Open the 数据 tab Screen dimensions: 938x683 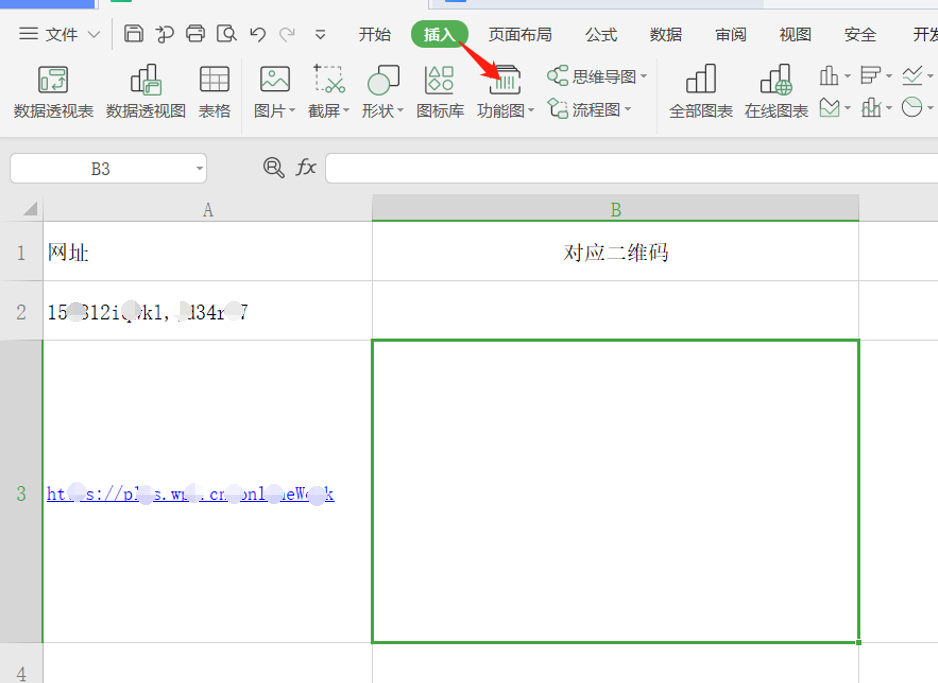[666, 35]
